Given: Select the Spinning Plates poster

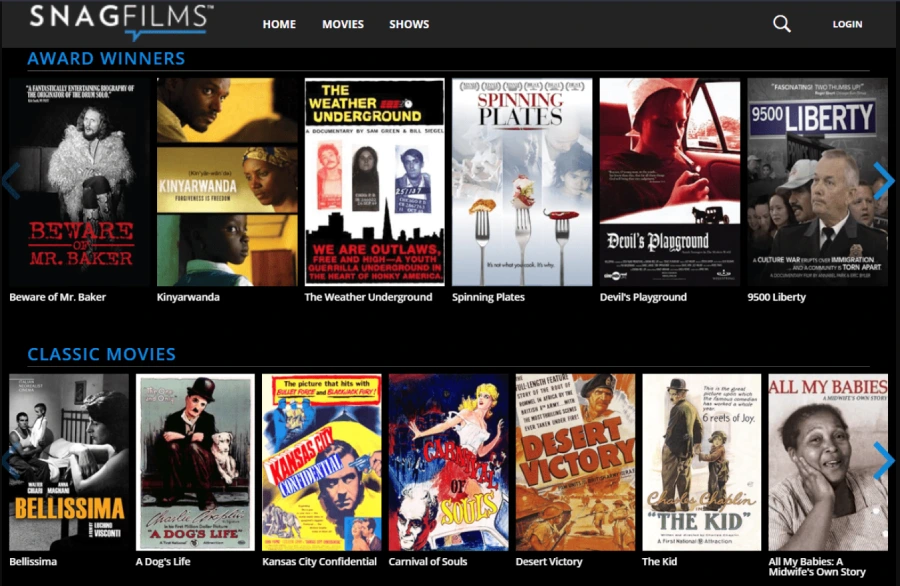Looking at the screenshot, I should tap(521, 180).
